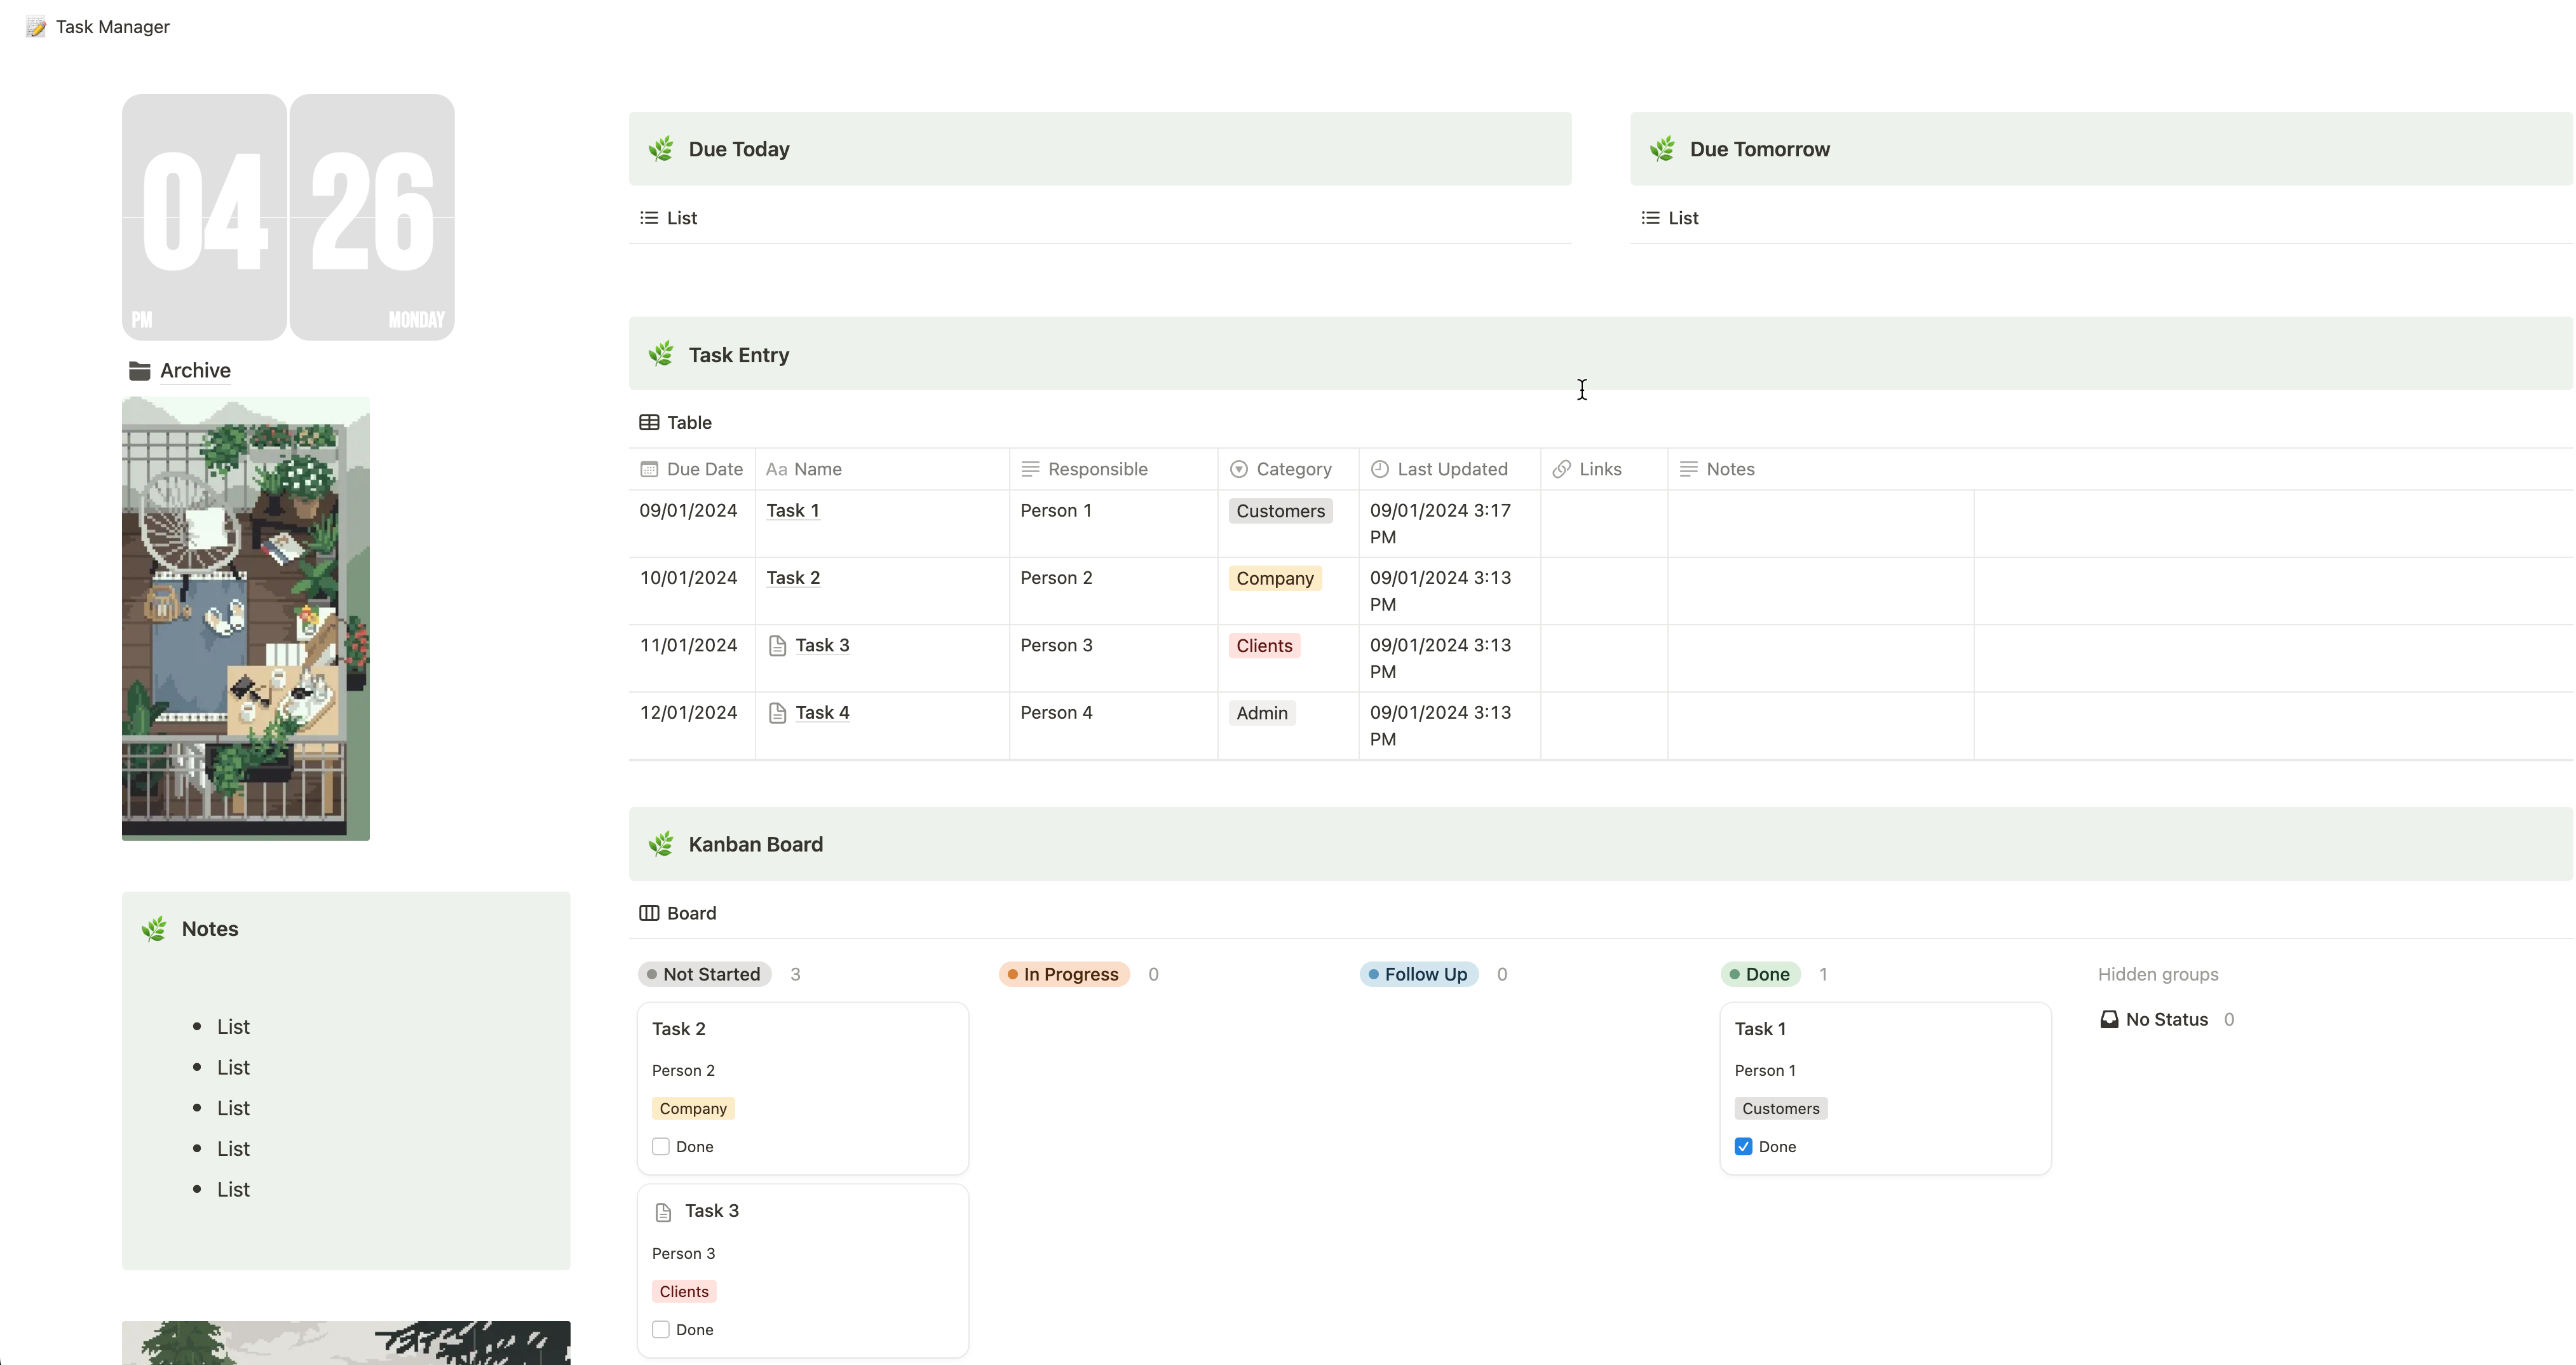Click the empty Links cell for Task 1
Image resolution: width=2576 pixels, height=1365 pixels.
click(x=1604, y=524)
